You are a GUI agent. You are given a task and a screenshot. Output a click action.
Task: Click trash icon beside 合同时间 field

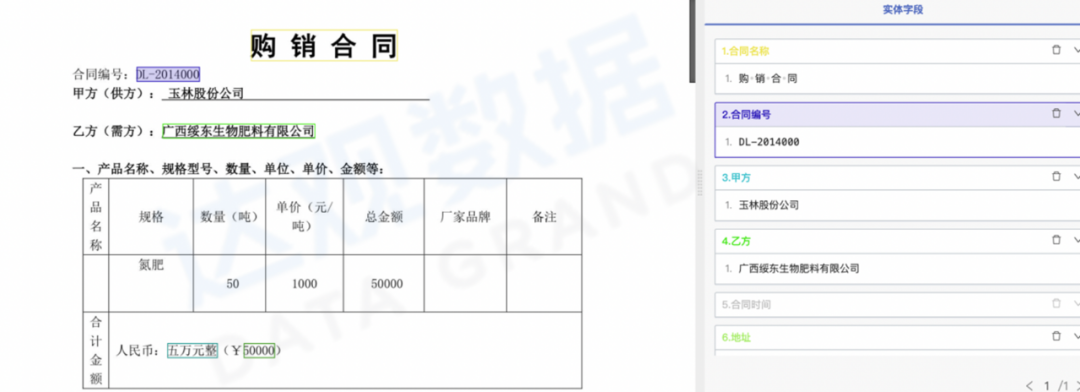tap(1056, 303)
